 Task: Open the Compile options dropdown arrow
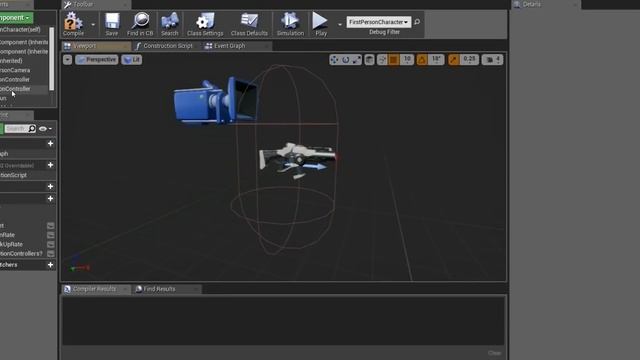click(93, 24)
